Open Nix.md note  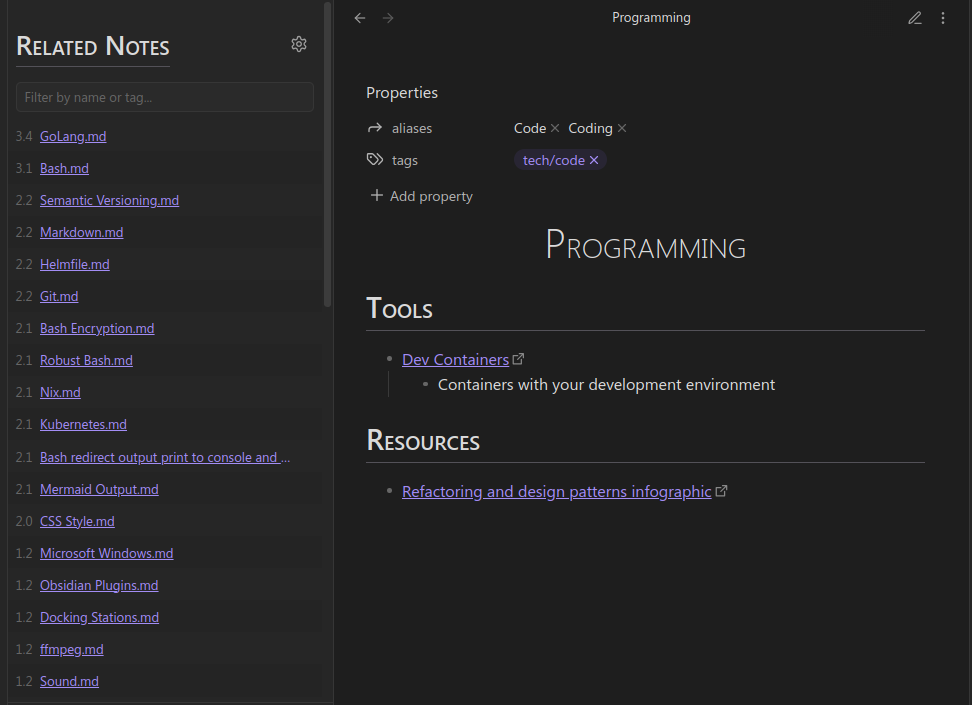tap(60, 392)
